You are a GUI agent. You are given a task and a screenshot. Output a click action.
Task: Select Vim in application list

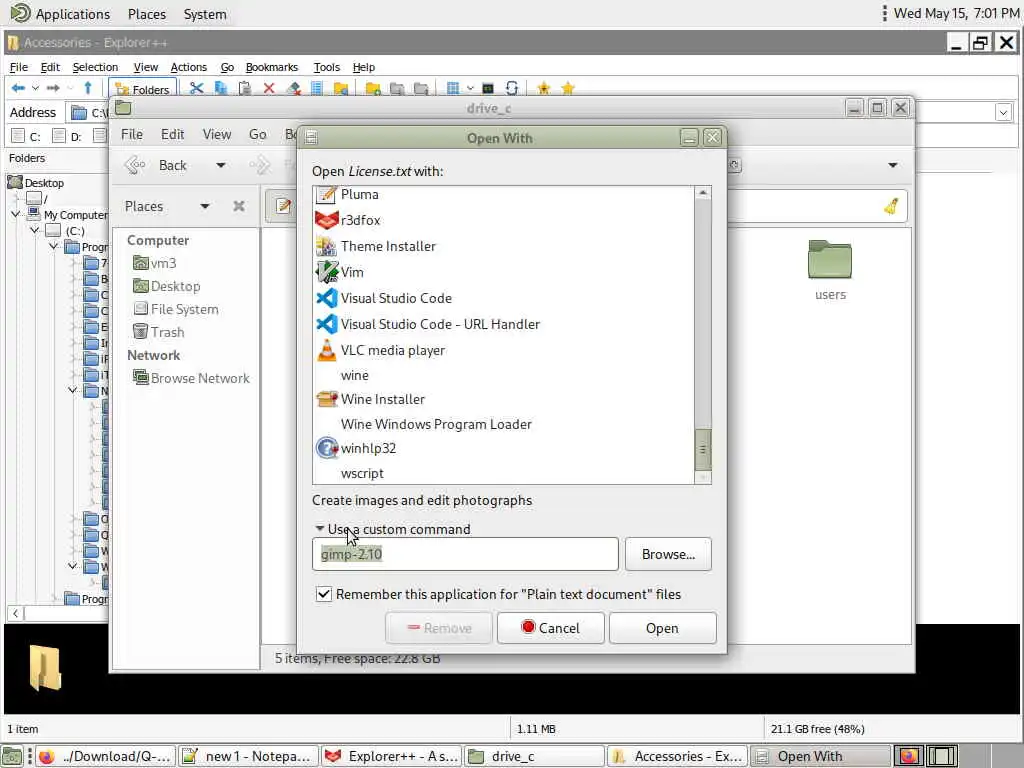pos(504,272)
